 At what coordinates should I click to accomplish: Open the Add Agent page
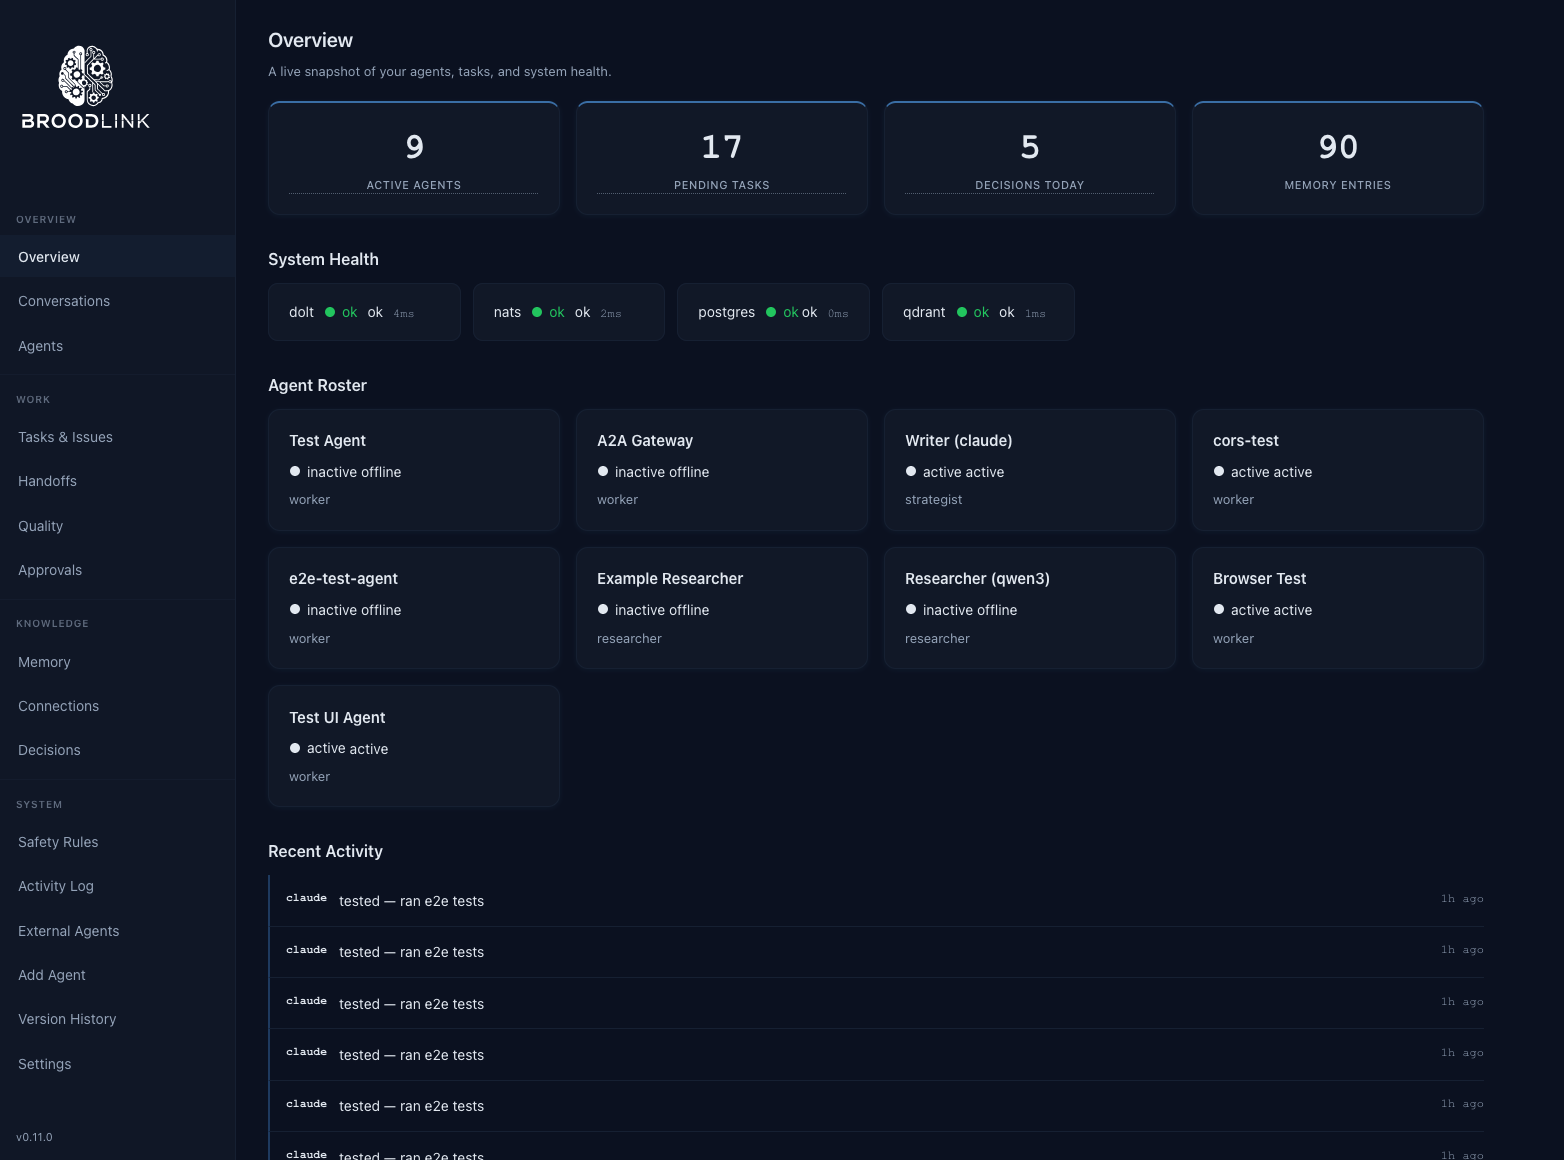(51, 975)
